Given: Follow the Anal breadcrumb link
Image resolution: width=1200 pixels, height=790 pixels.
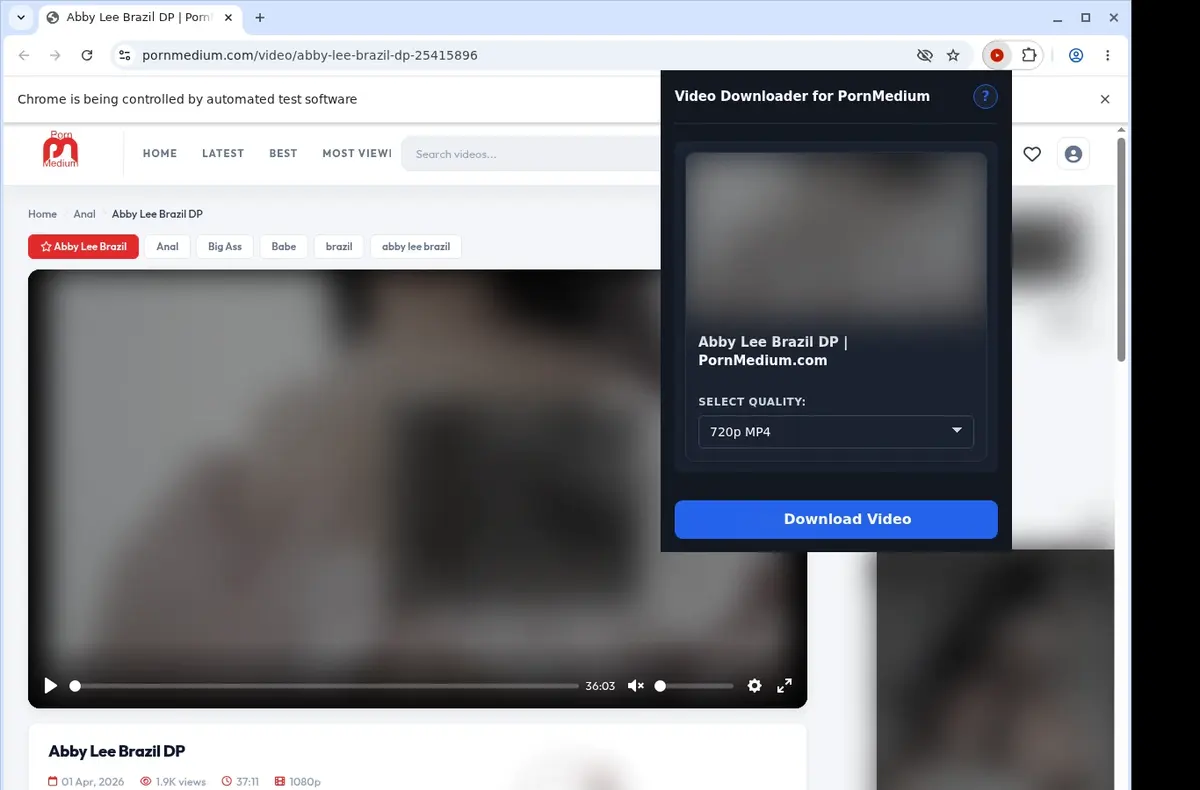Looking at the screenshot, I should pos(85,214).
